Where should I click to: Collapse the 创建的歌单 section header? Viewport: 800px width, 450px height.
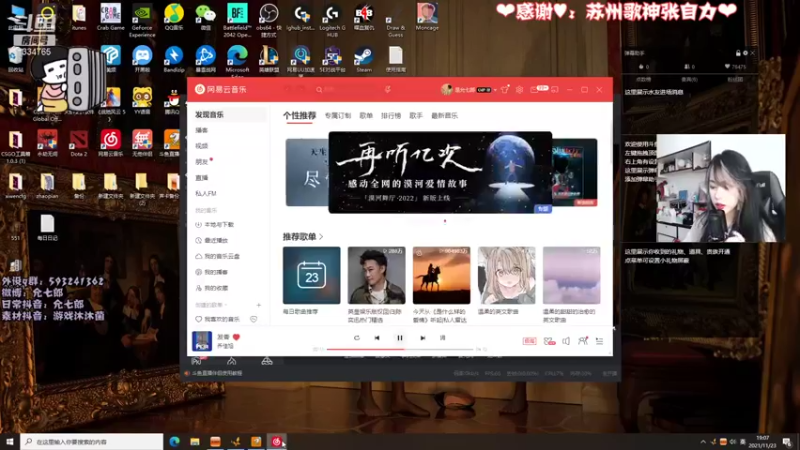[x=211, y=305]
